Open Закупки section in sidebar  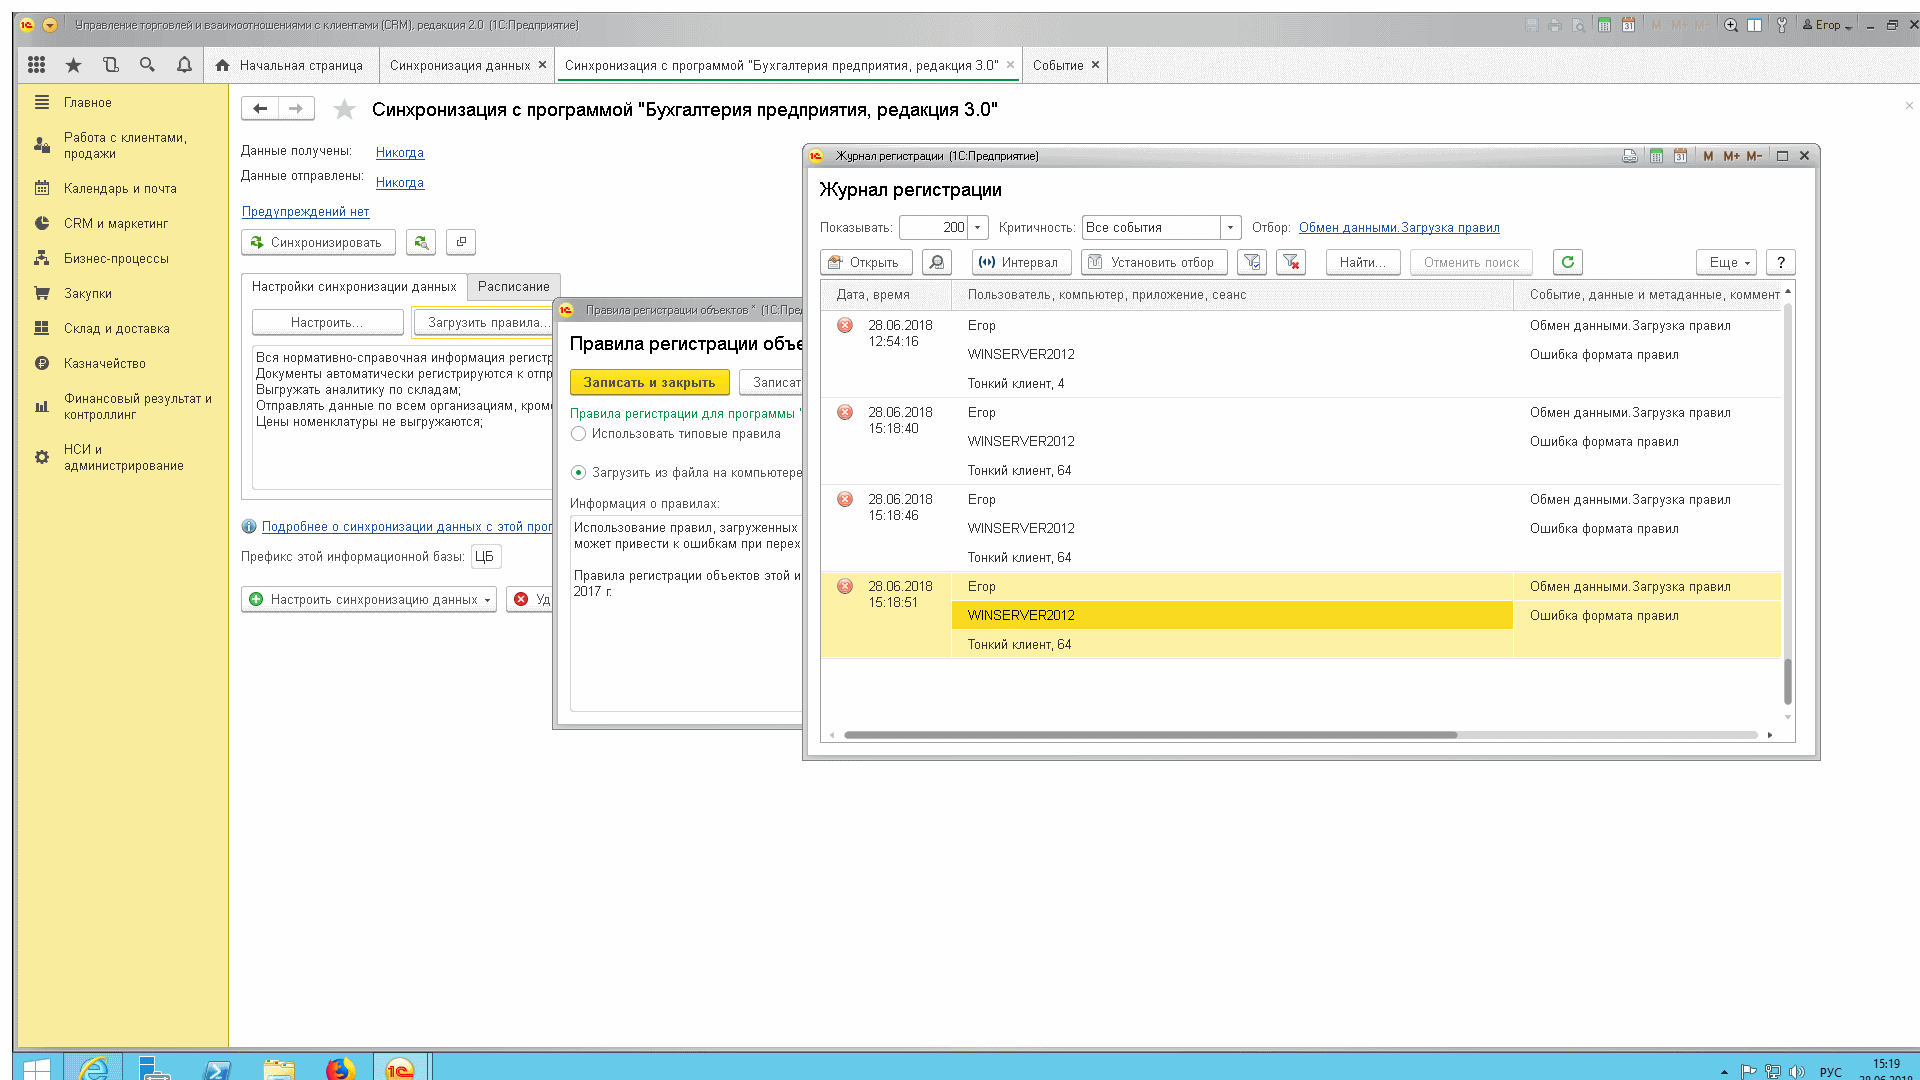pyautogui.click(x=88, y=294)
